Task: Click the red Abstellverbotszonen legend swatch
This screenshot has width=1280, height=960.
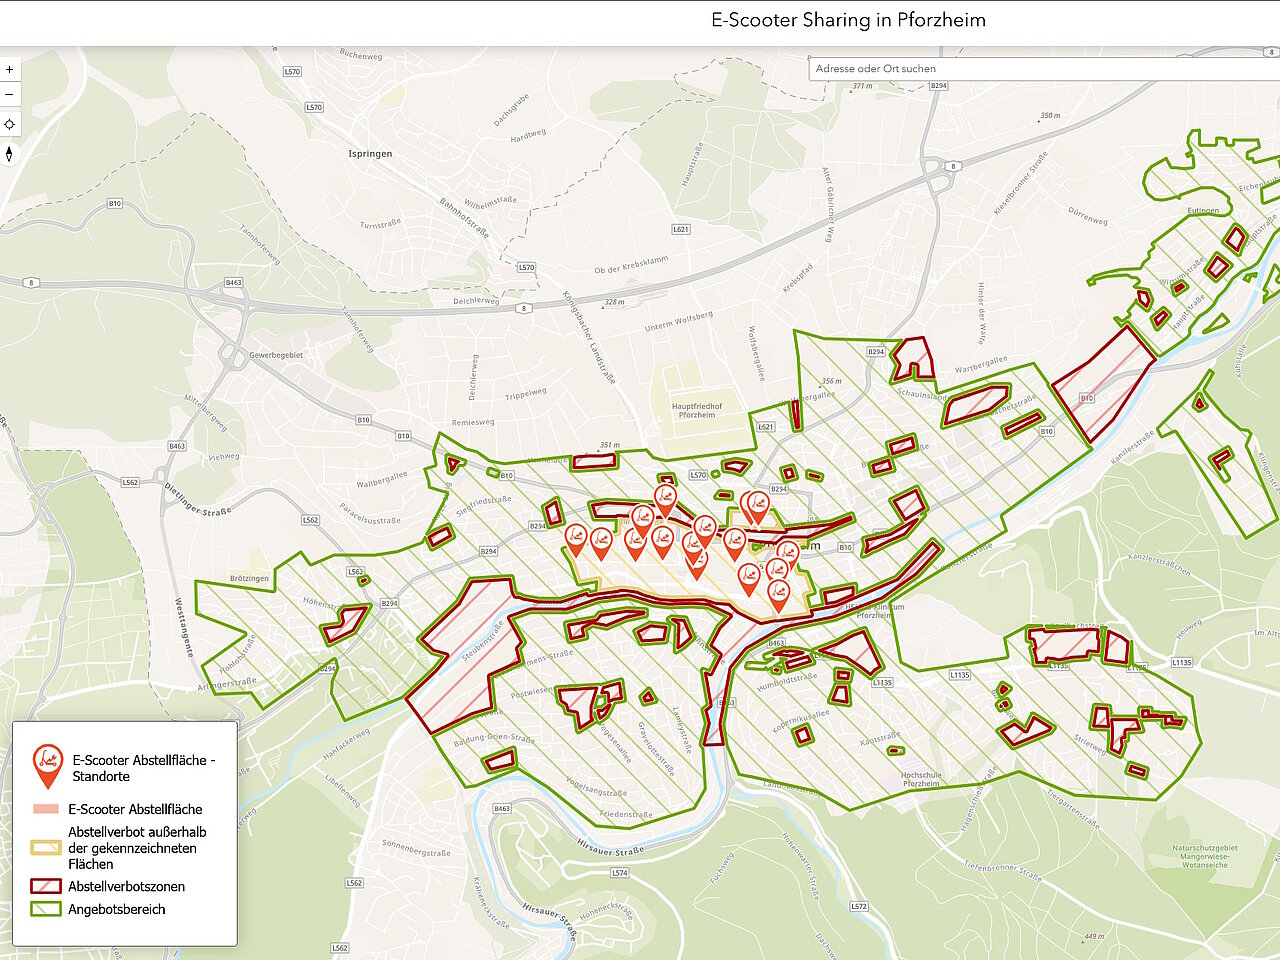Action: (47, 886)
